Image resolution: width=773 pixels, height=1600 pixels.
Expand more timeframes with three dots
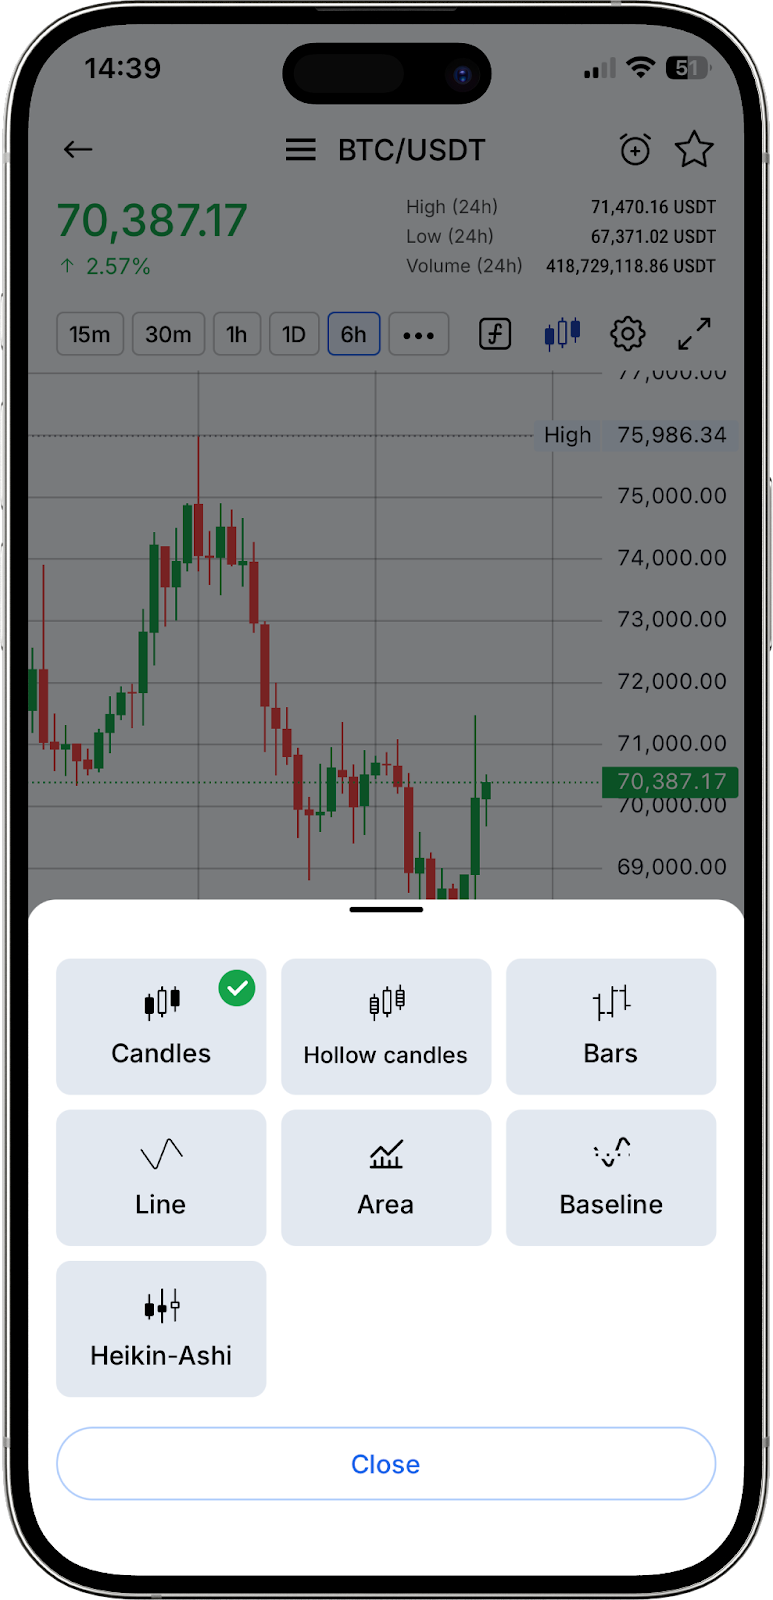pyautogui.click(x=419, y=334)
